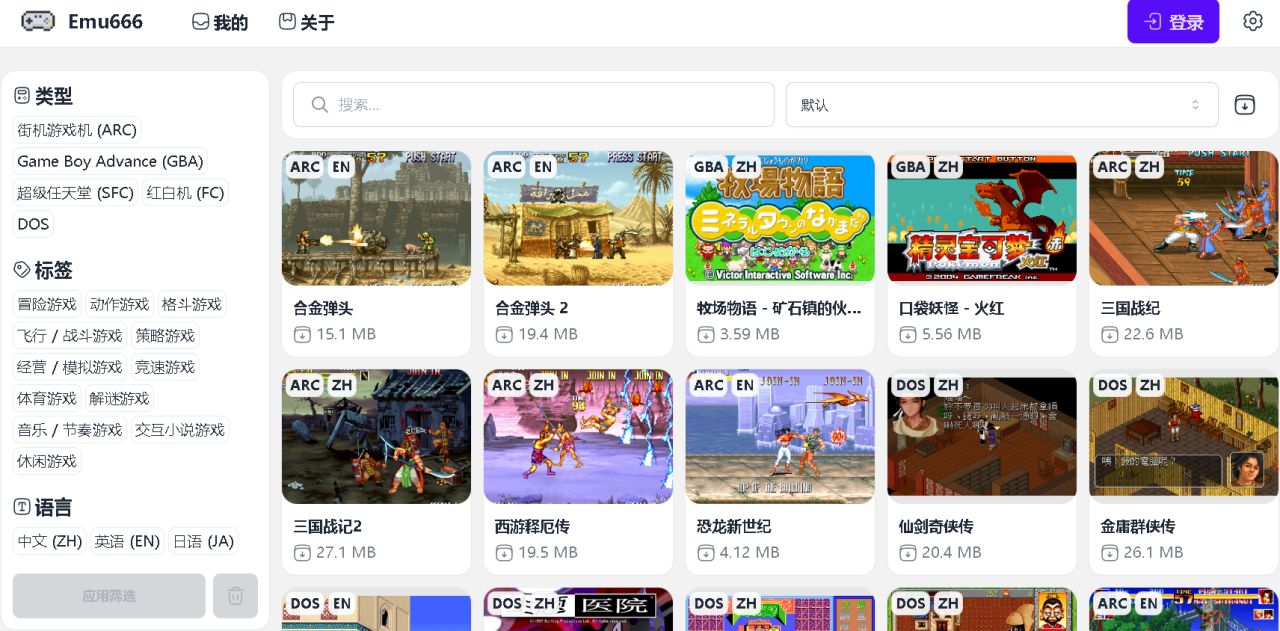1280x631 pixels.
Task: Open the 三国战纪 game thumbnail
Action: [1184, 218]
